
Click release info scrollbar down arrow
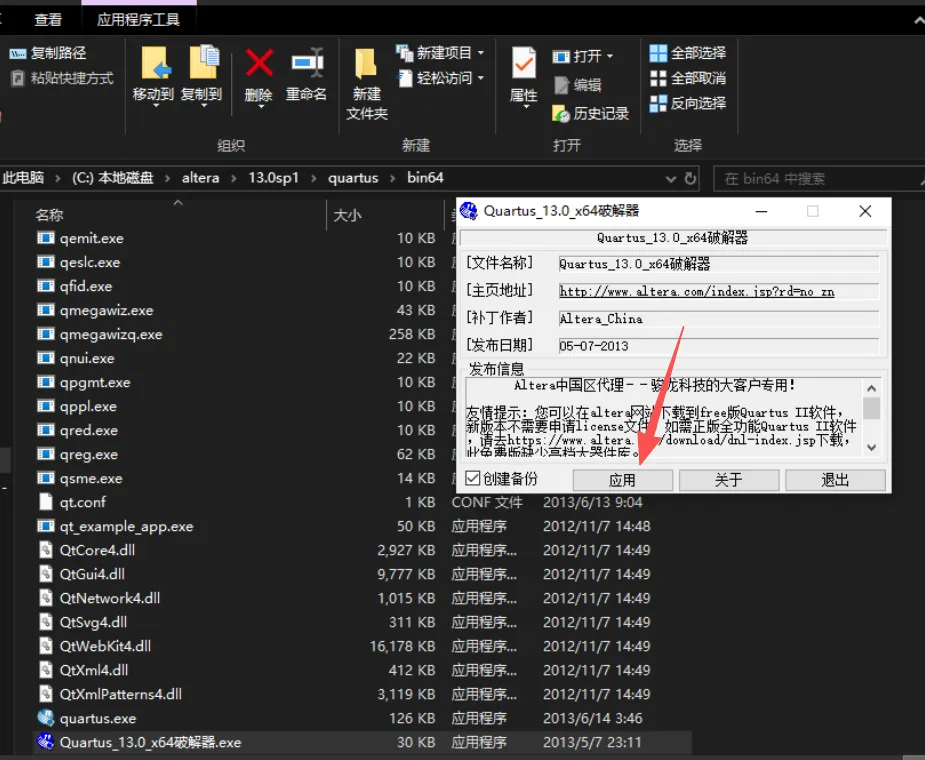871,448
